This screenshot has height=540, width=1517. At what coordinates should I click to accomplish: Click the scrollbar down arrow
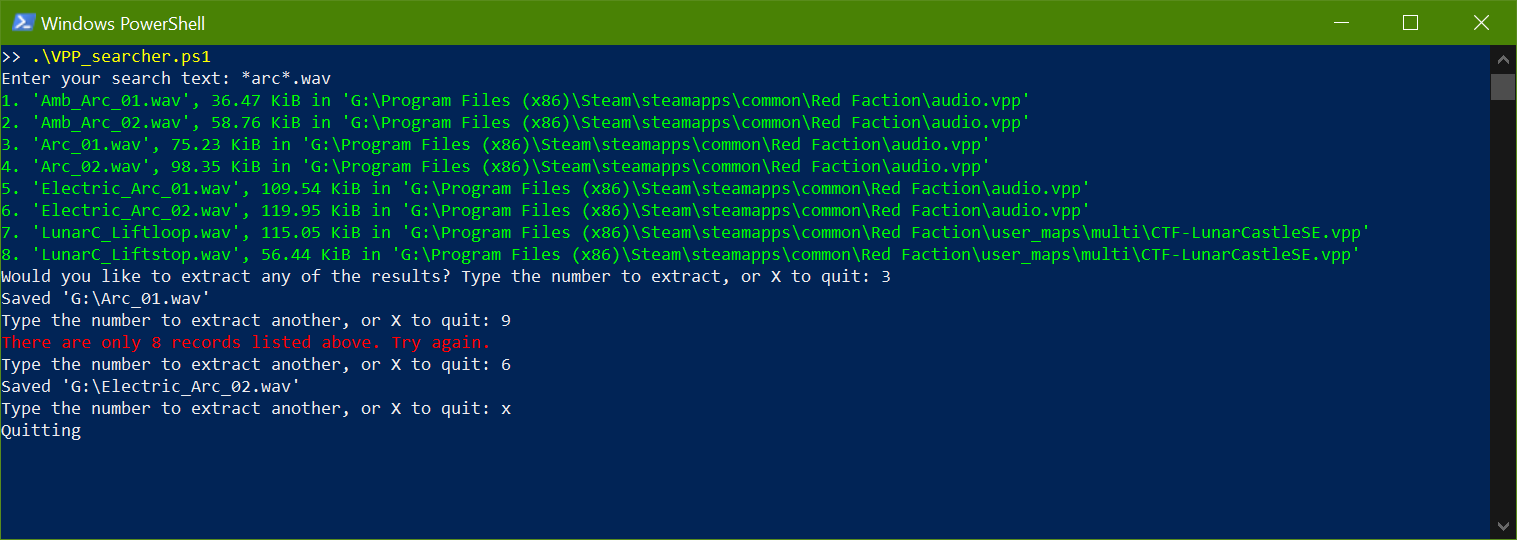tap(1503, 525)
